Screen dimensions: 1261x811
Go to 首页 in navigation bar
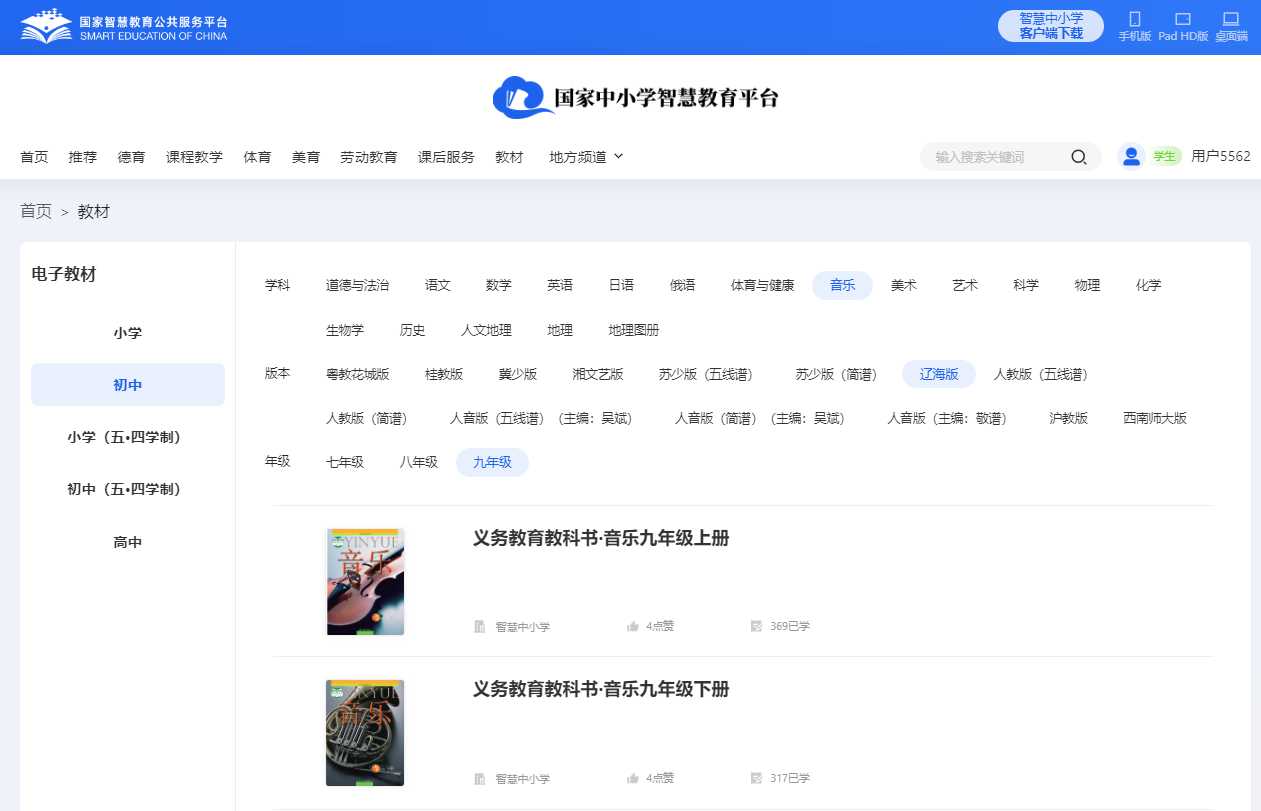pos(34,157)
